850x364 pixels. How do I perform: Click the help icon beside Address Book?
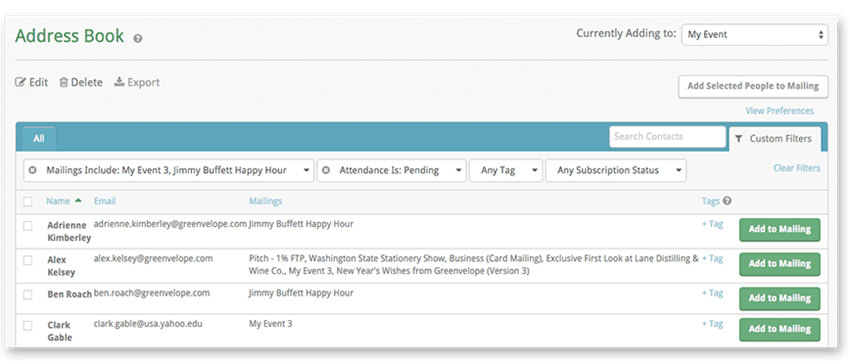point(138,39)
